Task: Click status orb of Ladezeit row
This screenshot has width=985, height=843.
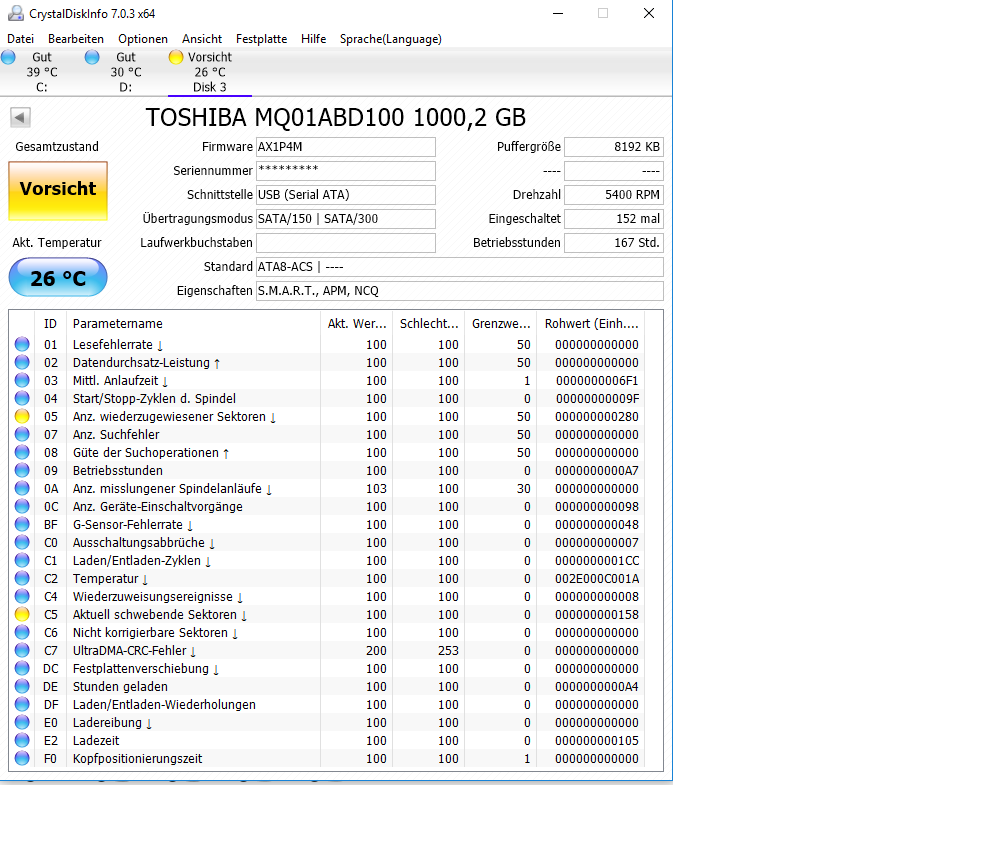Action: coord(22,741)
